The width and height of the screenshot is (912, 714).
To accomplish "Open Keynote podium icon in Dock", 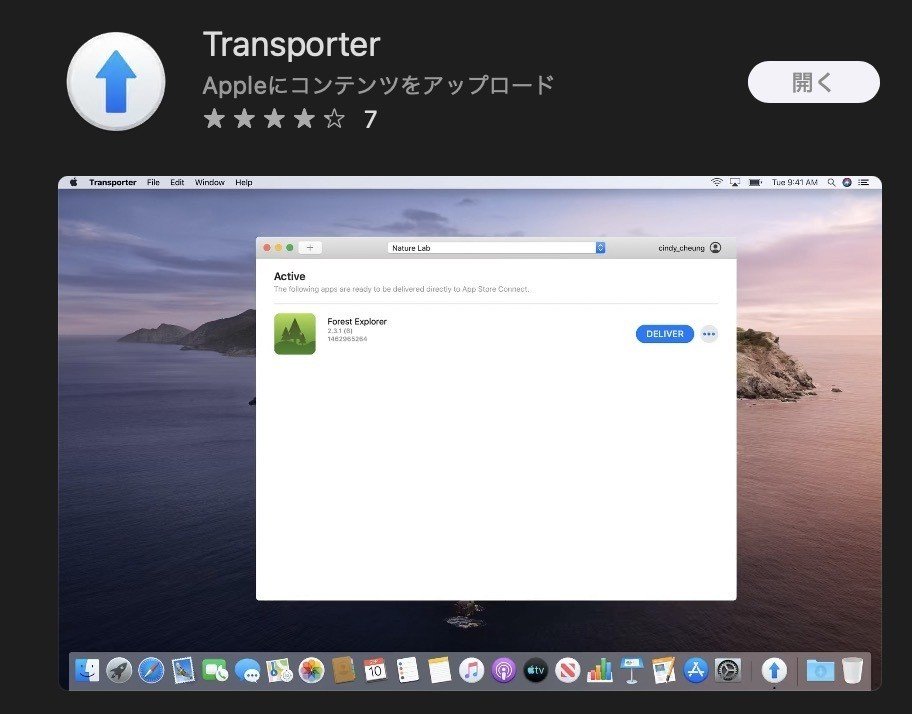I will 632,670.
